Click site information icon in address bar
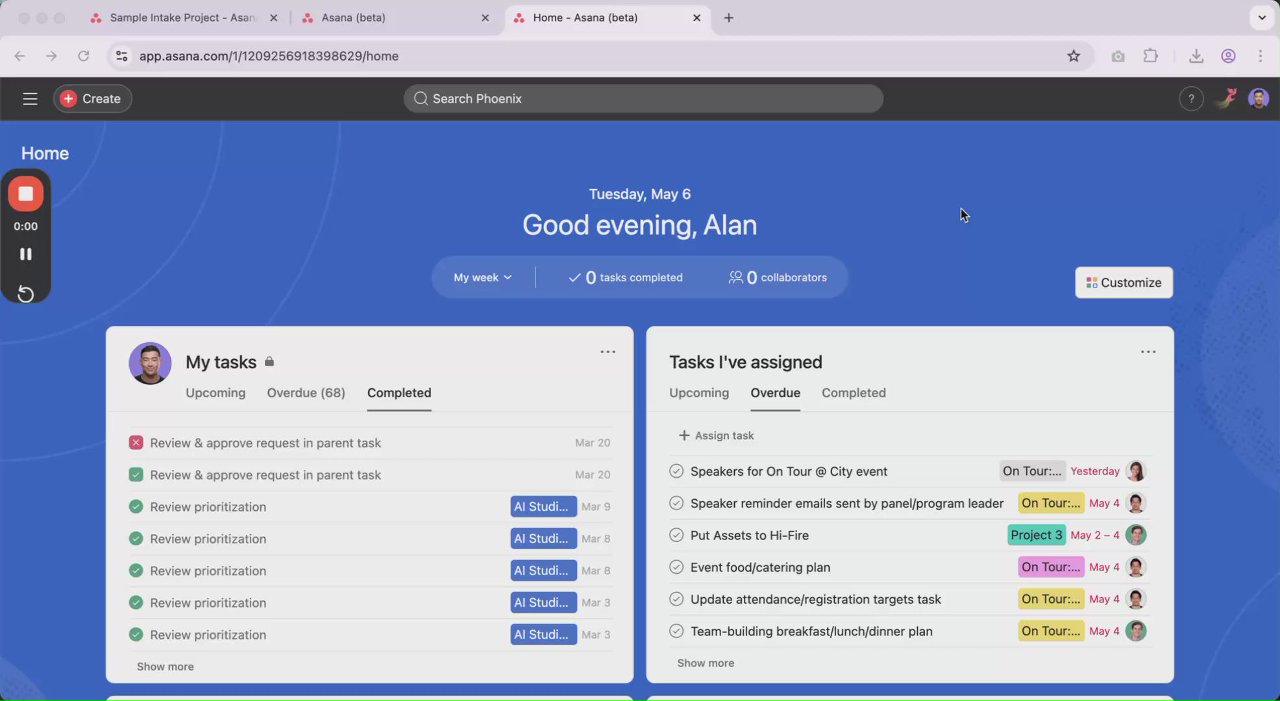The image size is (1280, 701). [x=122, y=56]
